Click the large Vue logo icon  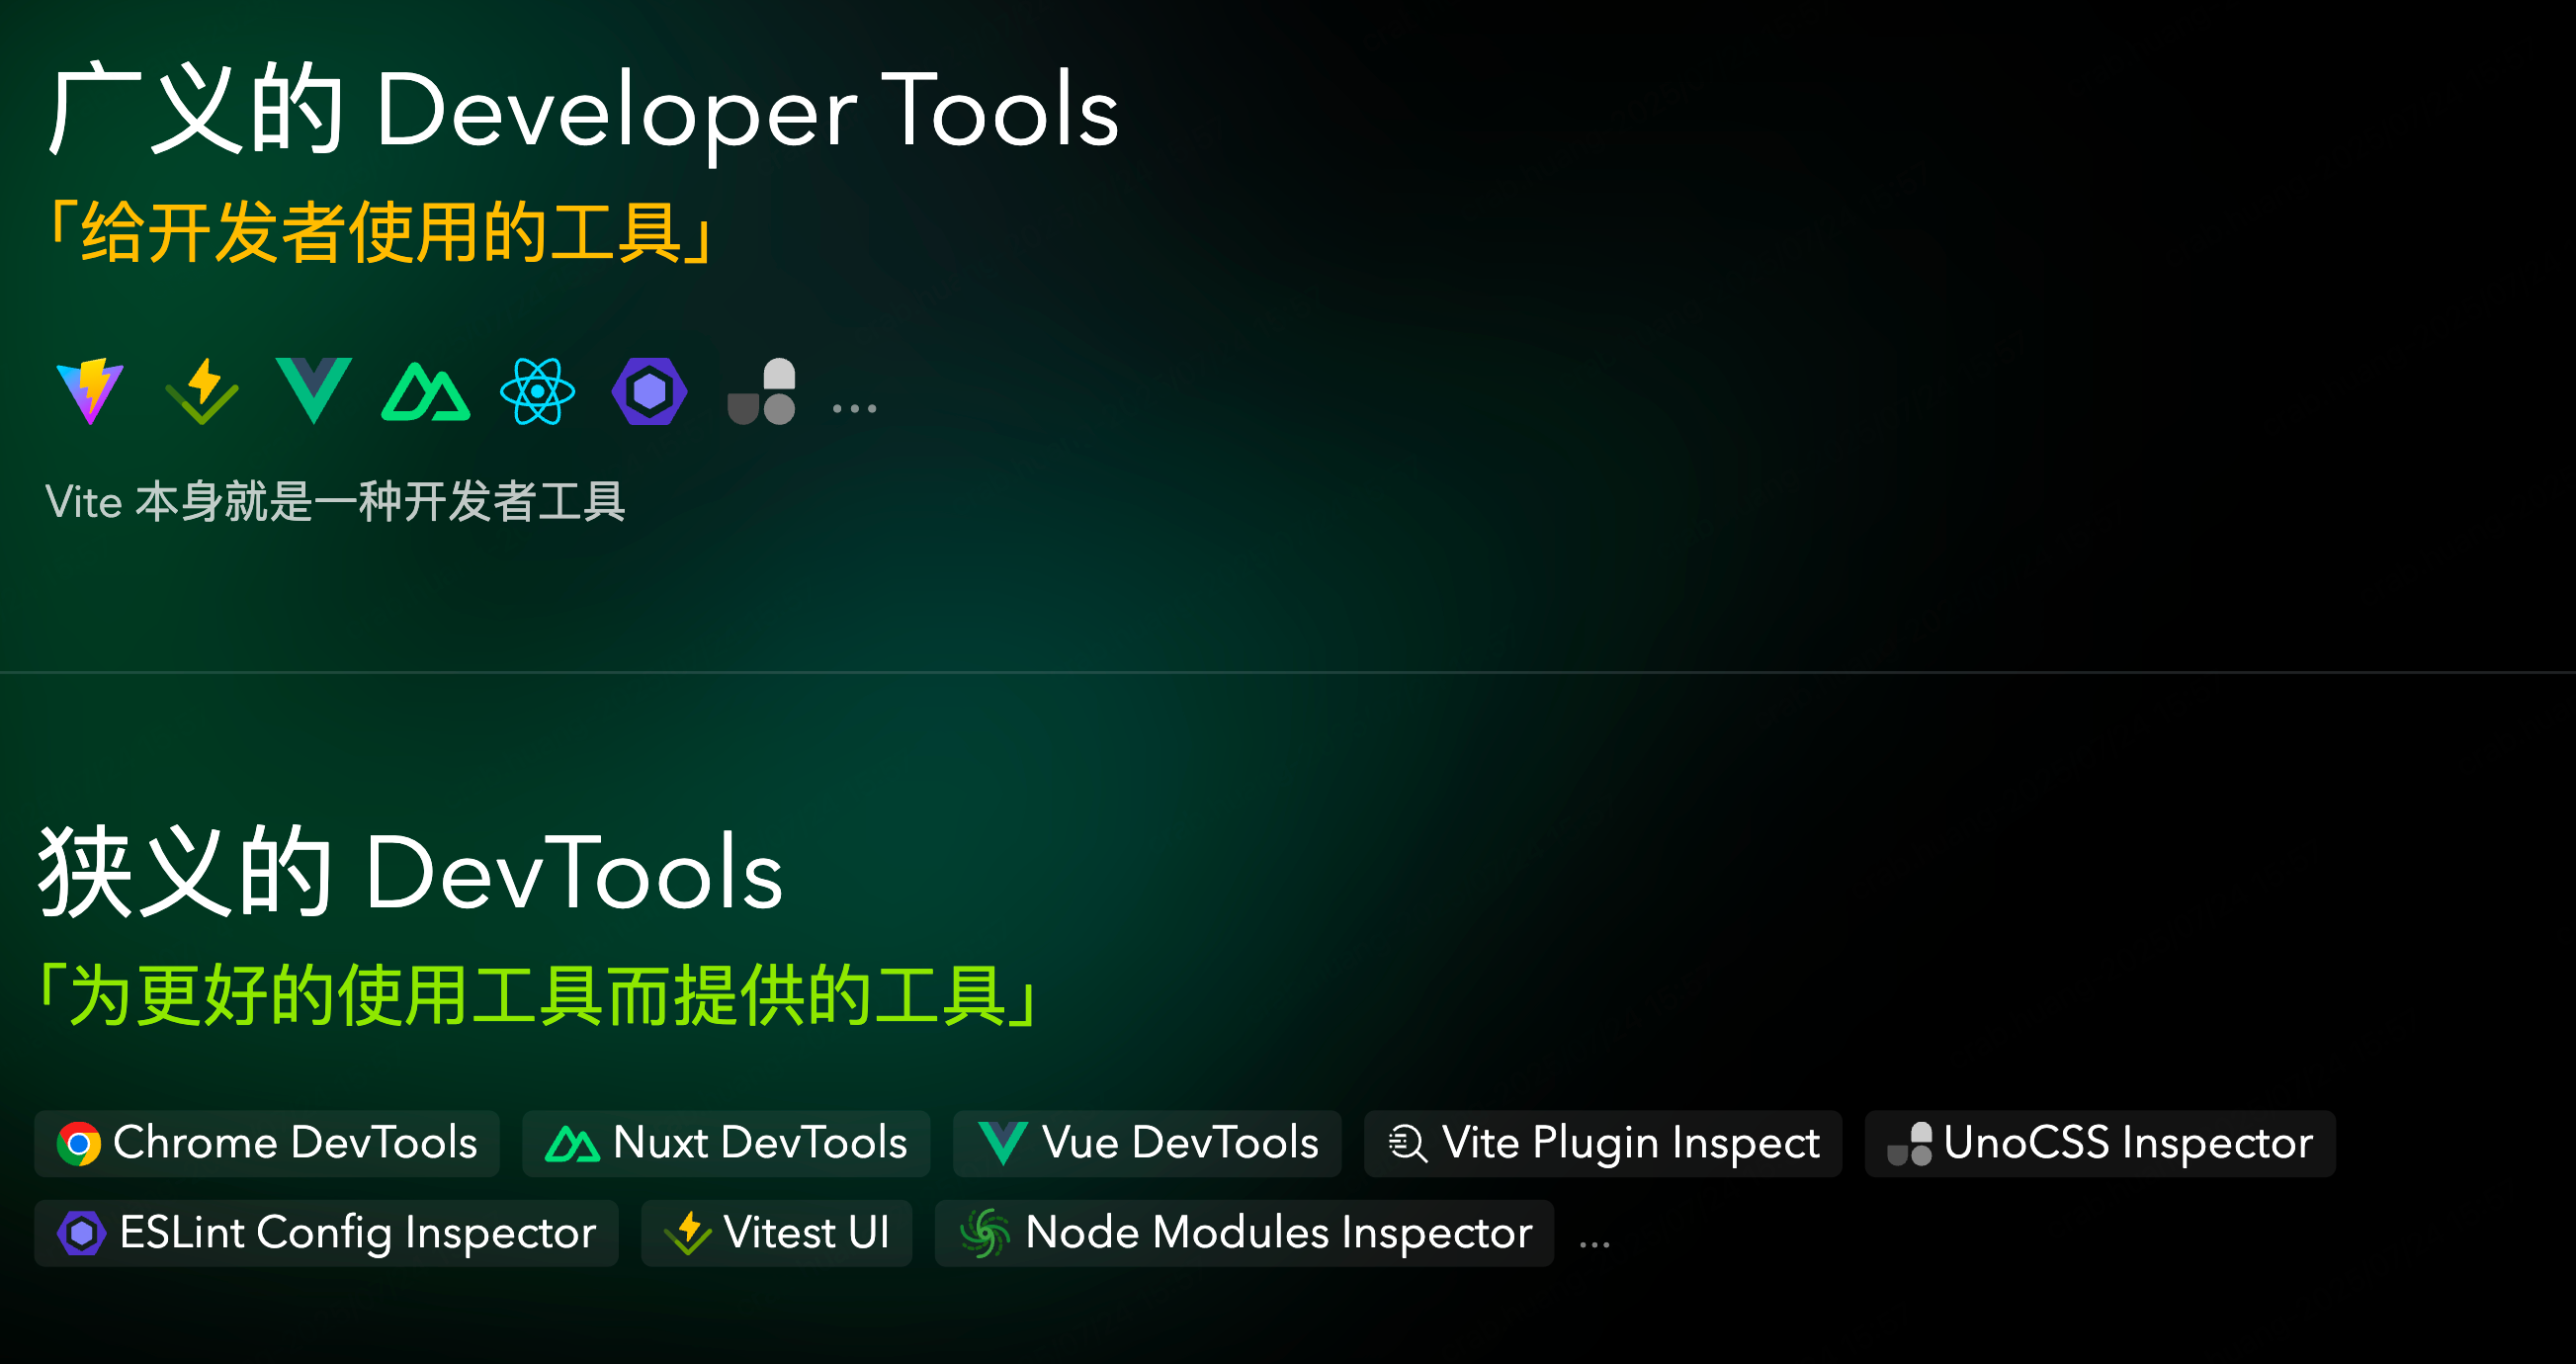[x=314, y=391]
